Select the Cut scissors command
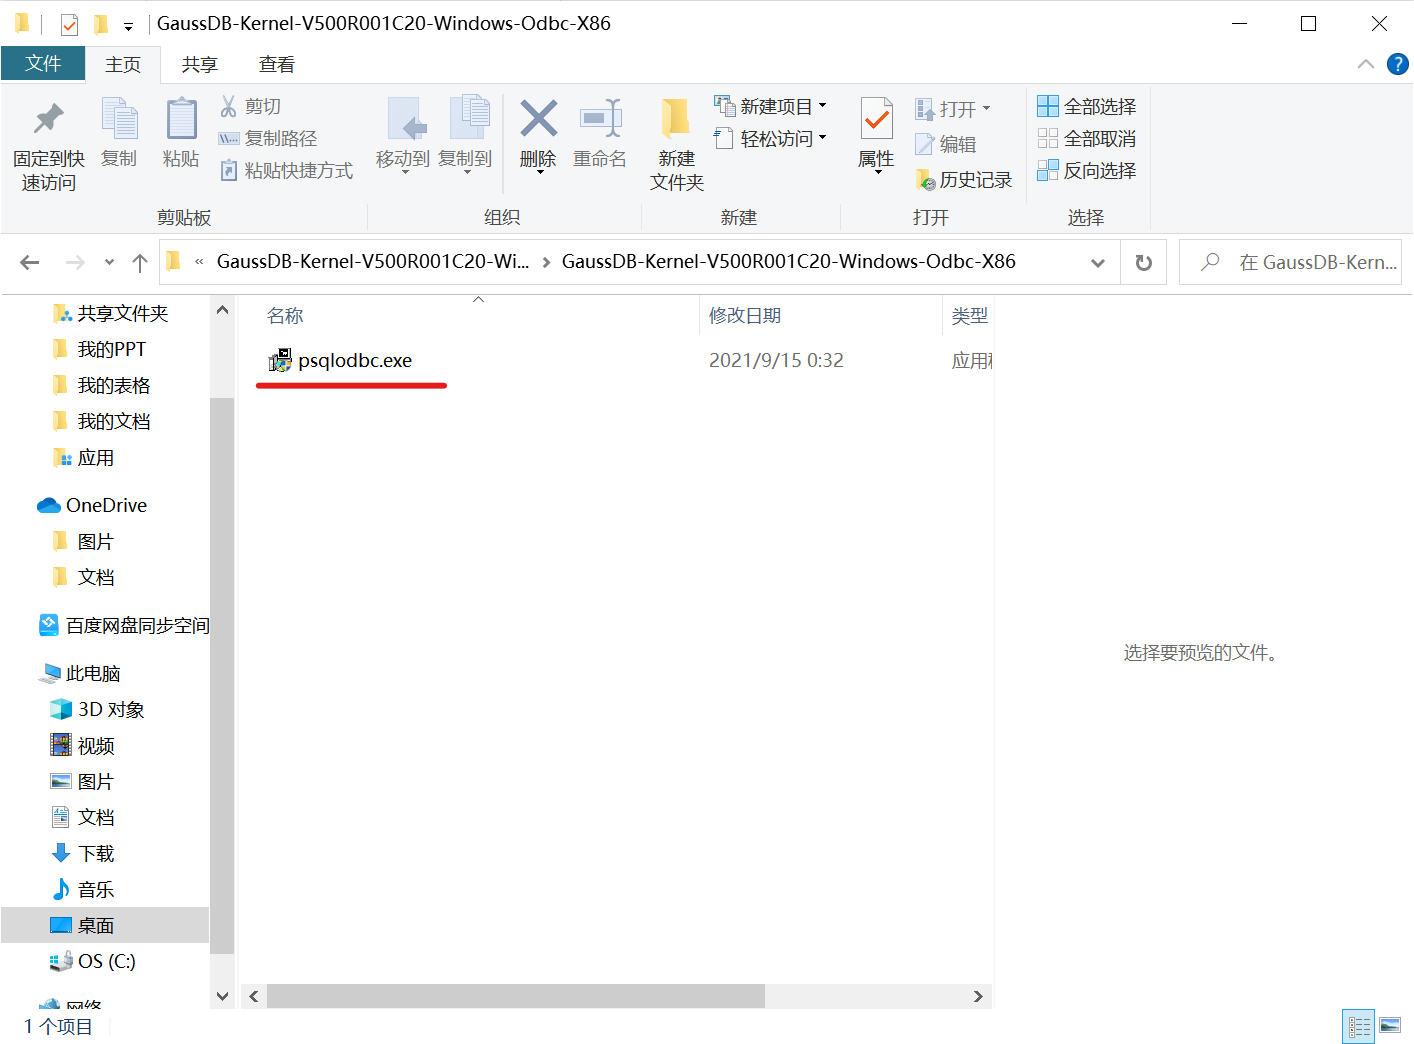This screenshot has width=1414, height=1044. 251,106
